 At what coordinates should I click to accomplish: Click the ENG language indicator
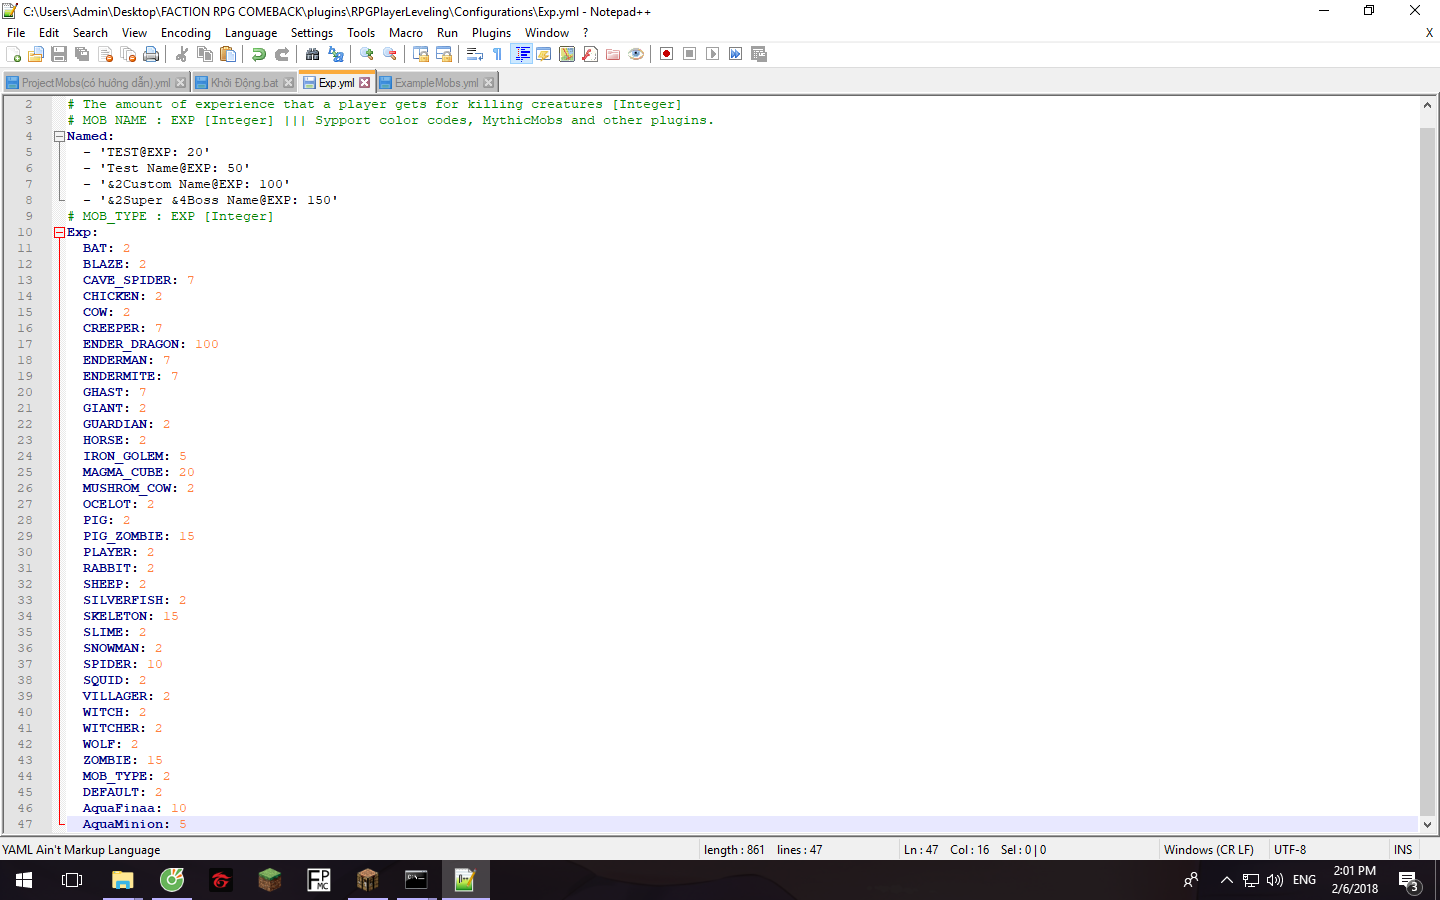pos(1304,880)
